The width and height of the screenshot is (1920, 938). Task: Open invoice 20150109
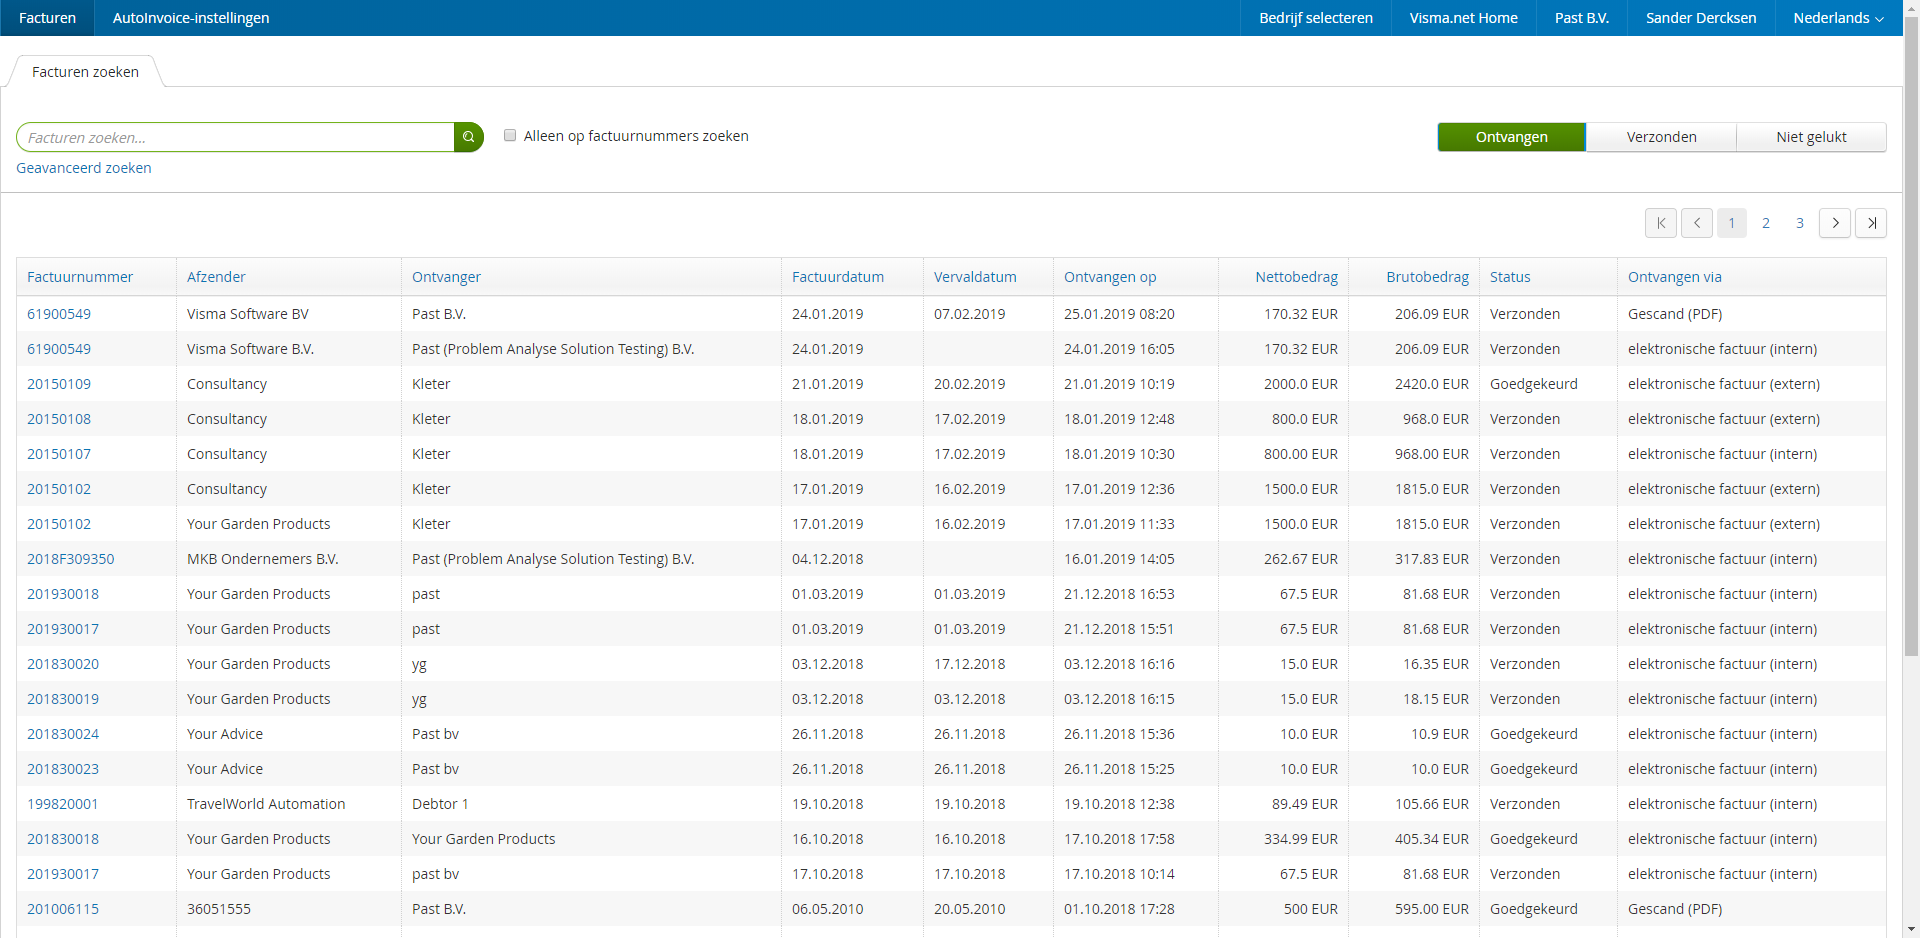click(59, 384)
